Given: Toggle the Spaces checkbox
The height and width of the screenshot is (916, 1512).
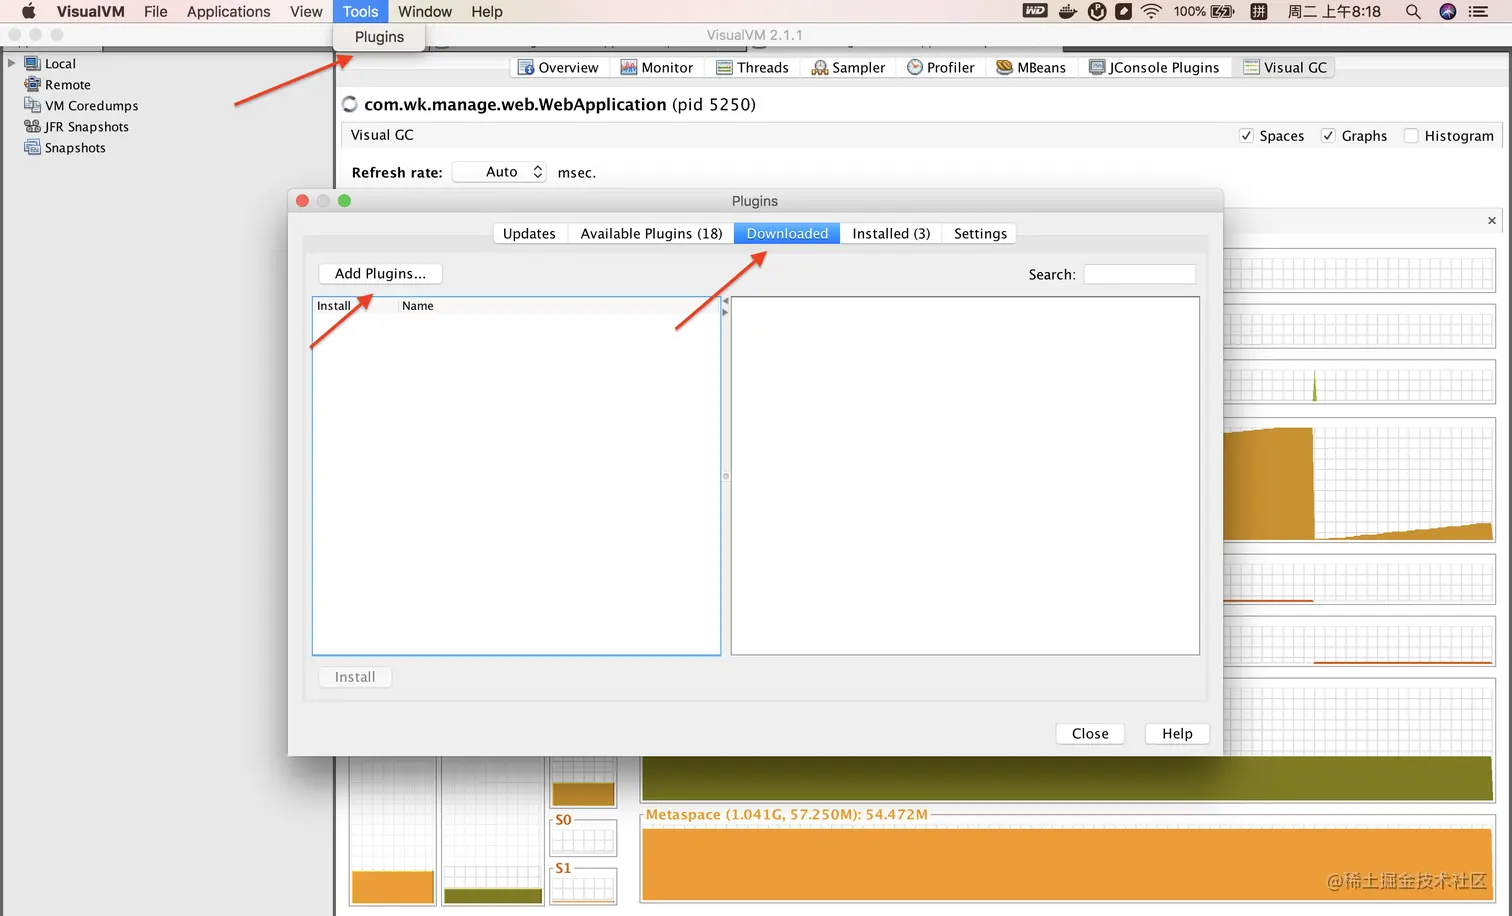Looking at the screenshot, I should (1246, 136).
